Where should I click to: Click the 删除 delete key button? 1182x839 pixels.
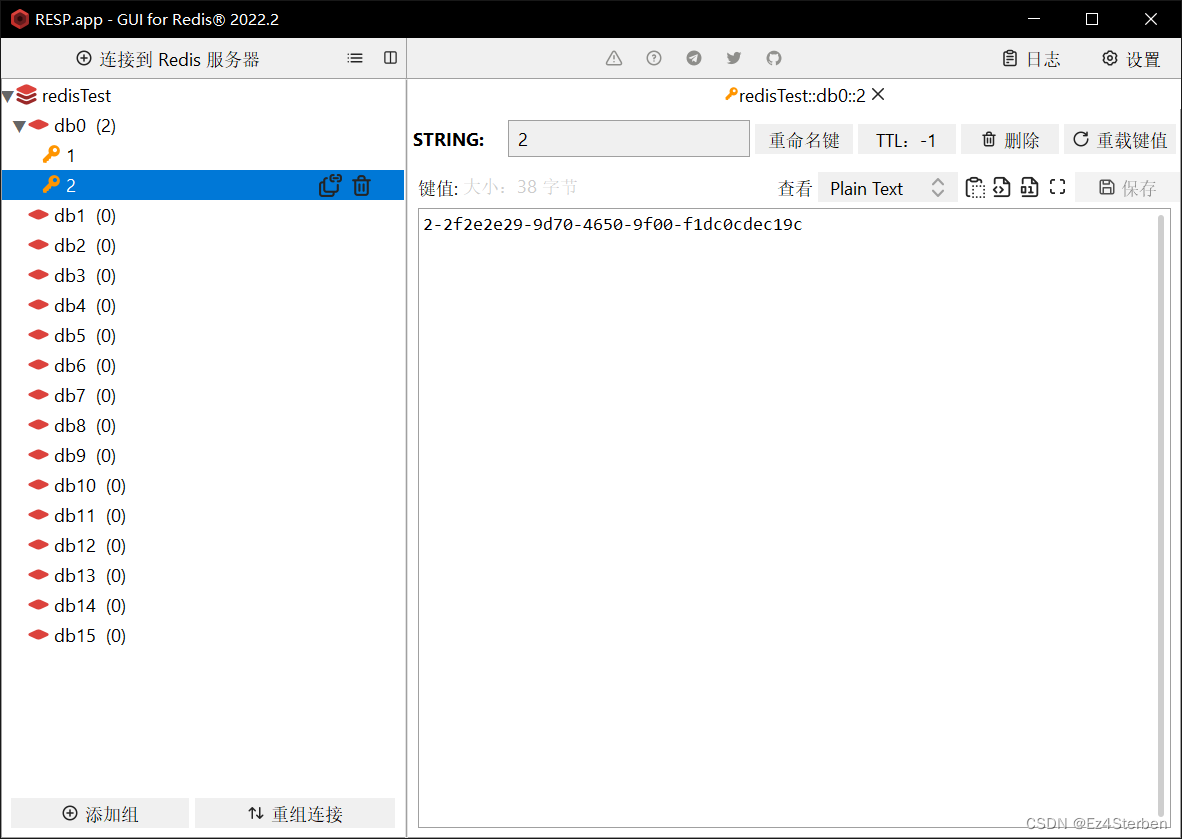(1009, 139)
